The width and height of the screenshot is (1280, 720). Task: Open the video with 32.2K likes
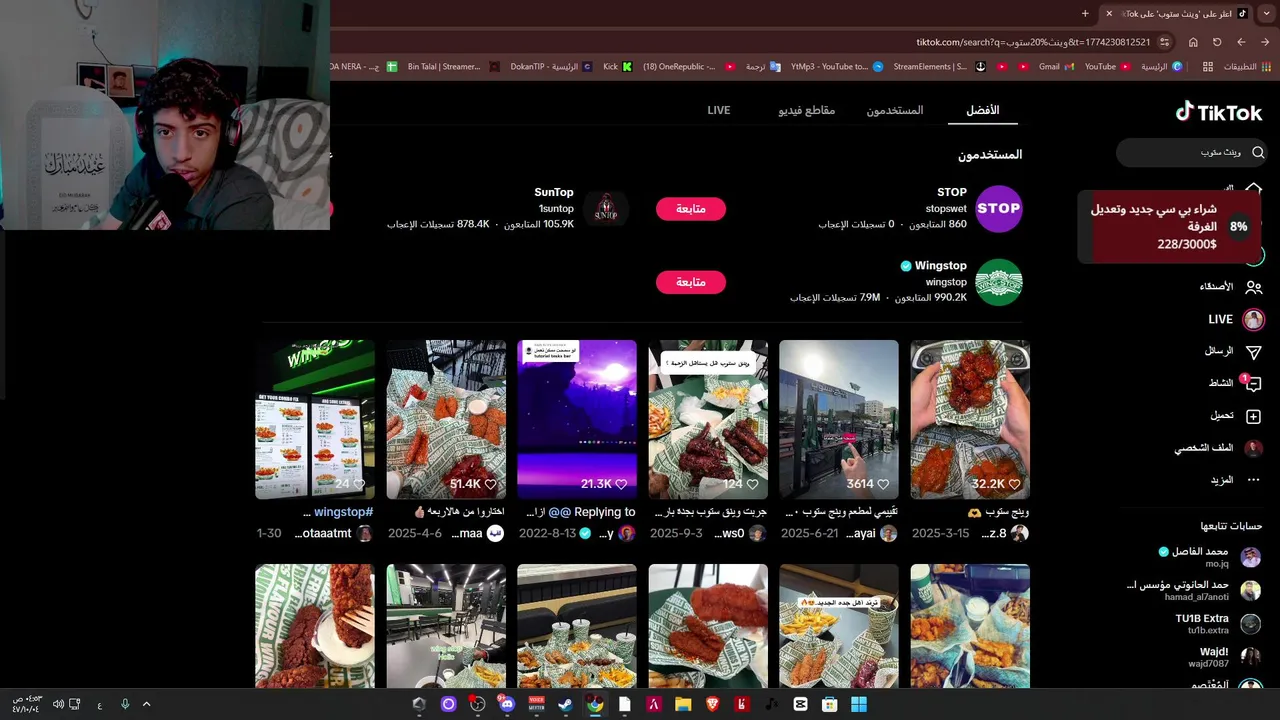click(x=970, y=419)
